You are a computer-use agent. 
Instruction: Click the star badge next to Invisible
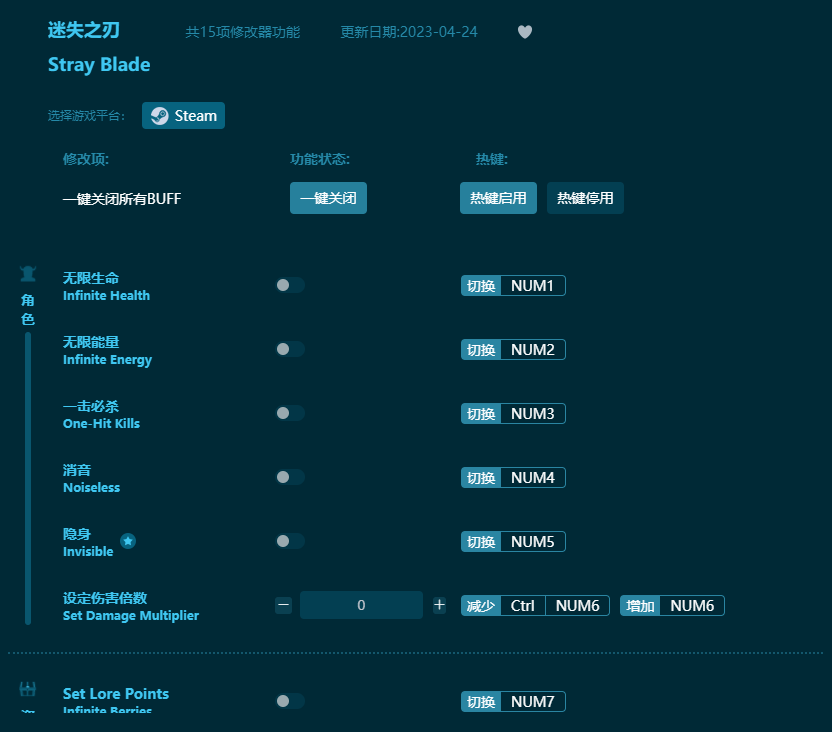(x=128, y=543)
